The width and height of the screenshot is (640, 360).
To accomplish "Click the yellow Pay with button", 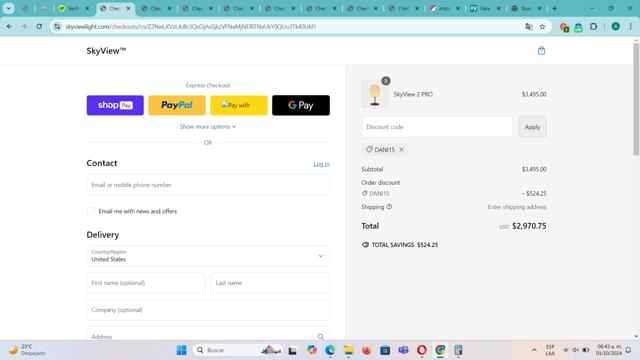I will pyautogui.click(x=239, y=105).
